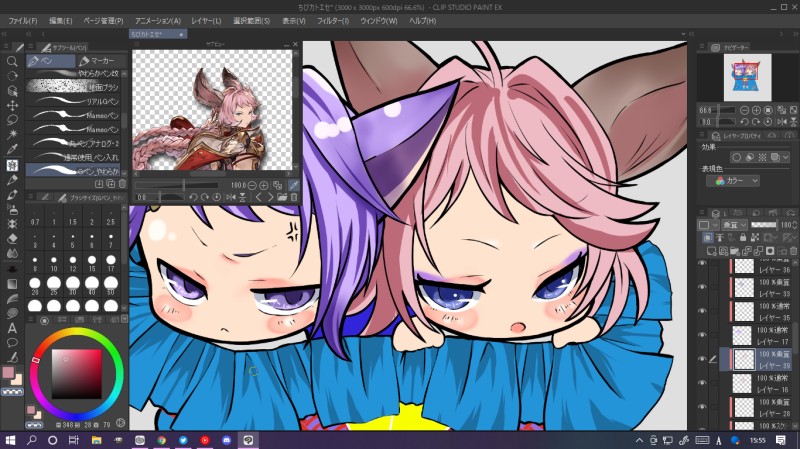Viewport: 800px width, 449px height.
Task: Create a layer mask
Action: click(770, 251)
